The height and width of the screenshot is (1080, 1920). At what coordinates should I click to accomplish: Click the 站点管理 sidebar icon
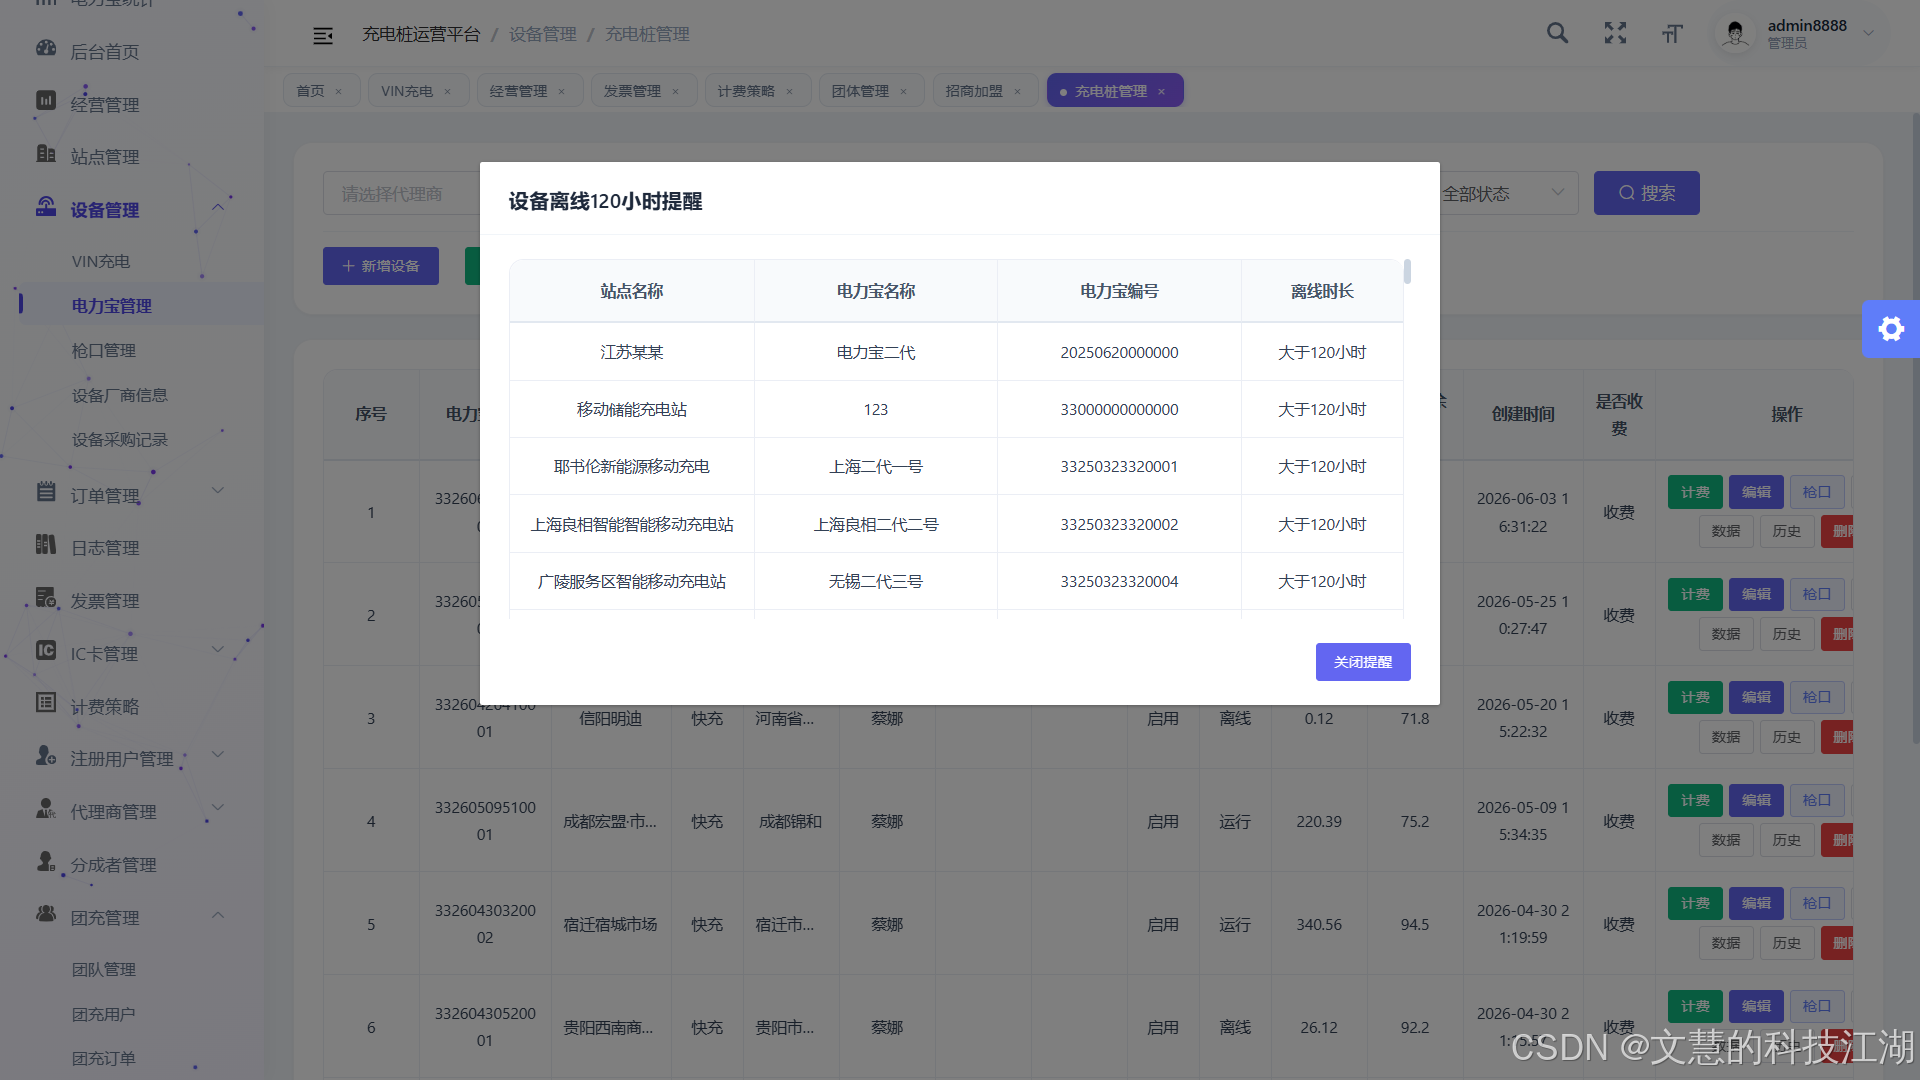[x=46, y=154]
